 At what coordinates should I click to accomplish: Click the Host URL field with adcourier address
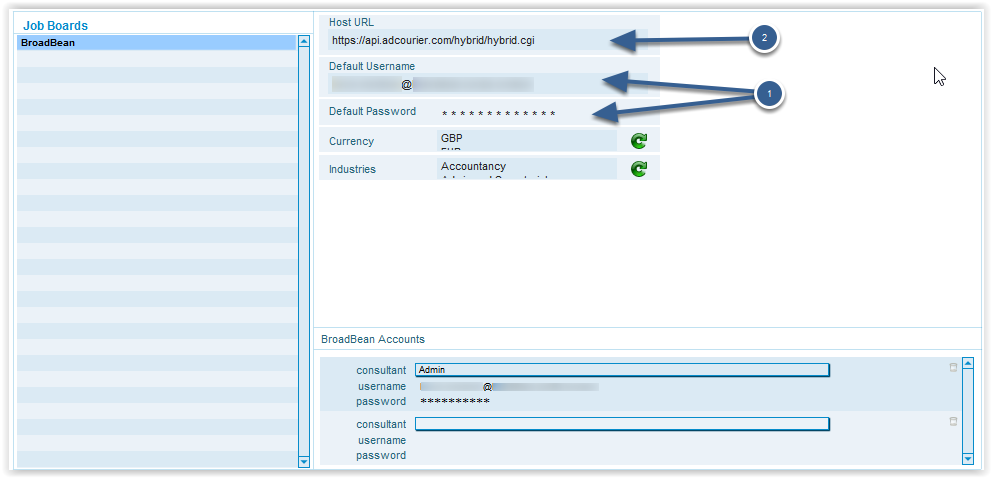click(487, 40)
